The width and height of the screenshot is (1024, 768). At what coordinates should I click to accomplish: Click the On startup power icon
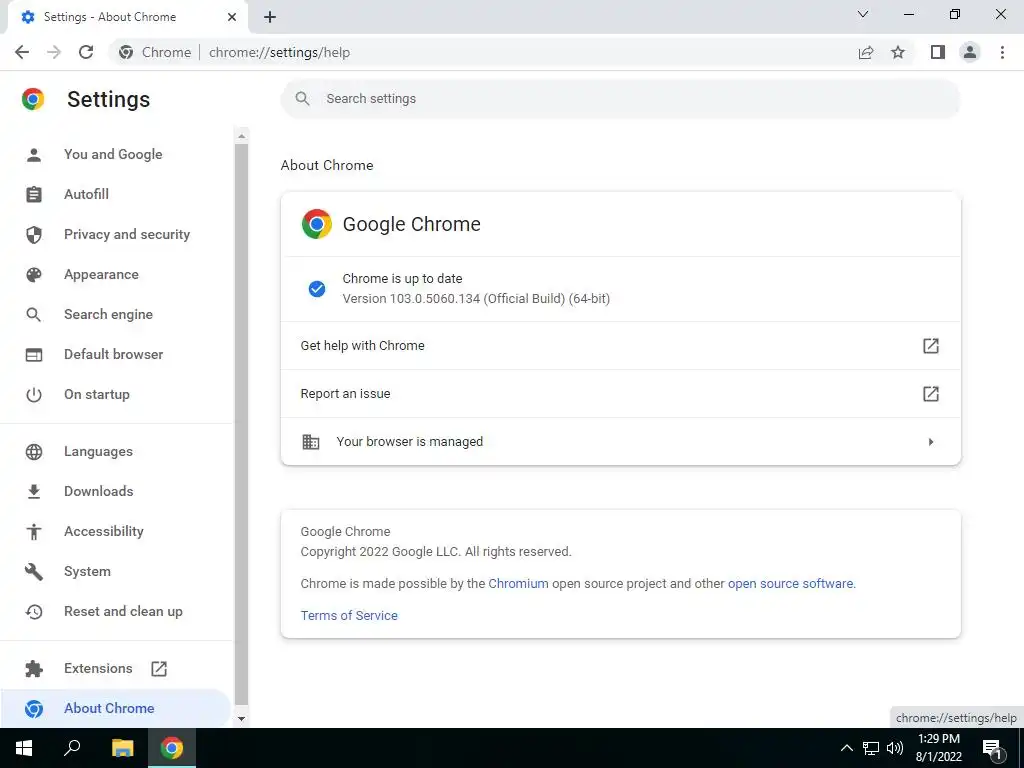point(34,394)
